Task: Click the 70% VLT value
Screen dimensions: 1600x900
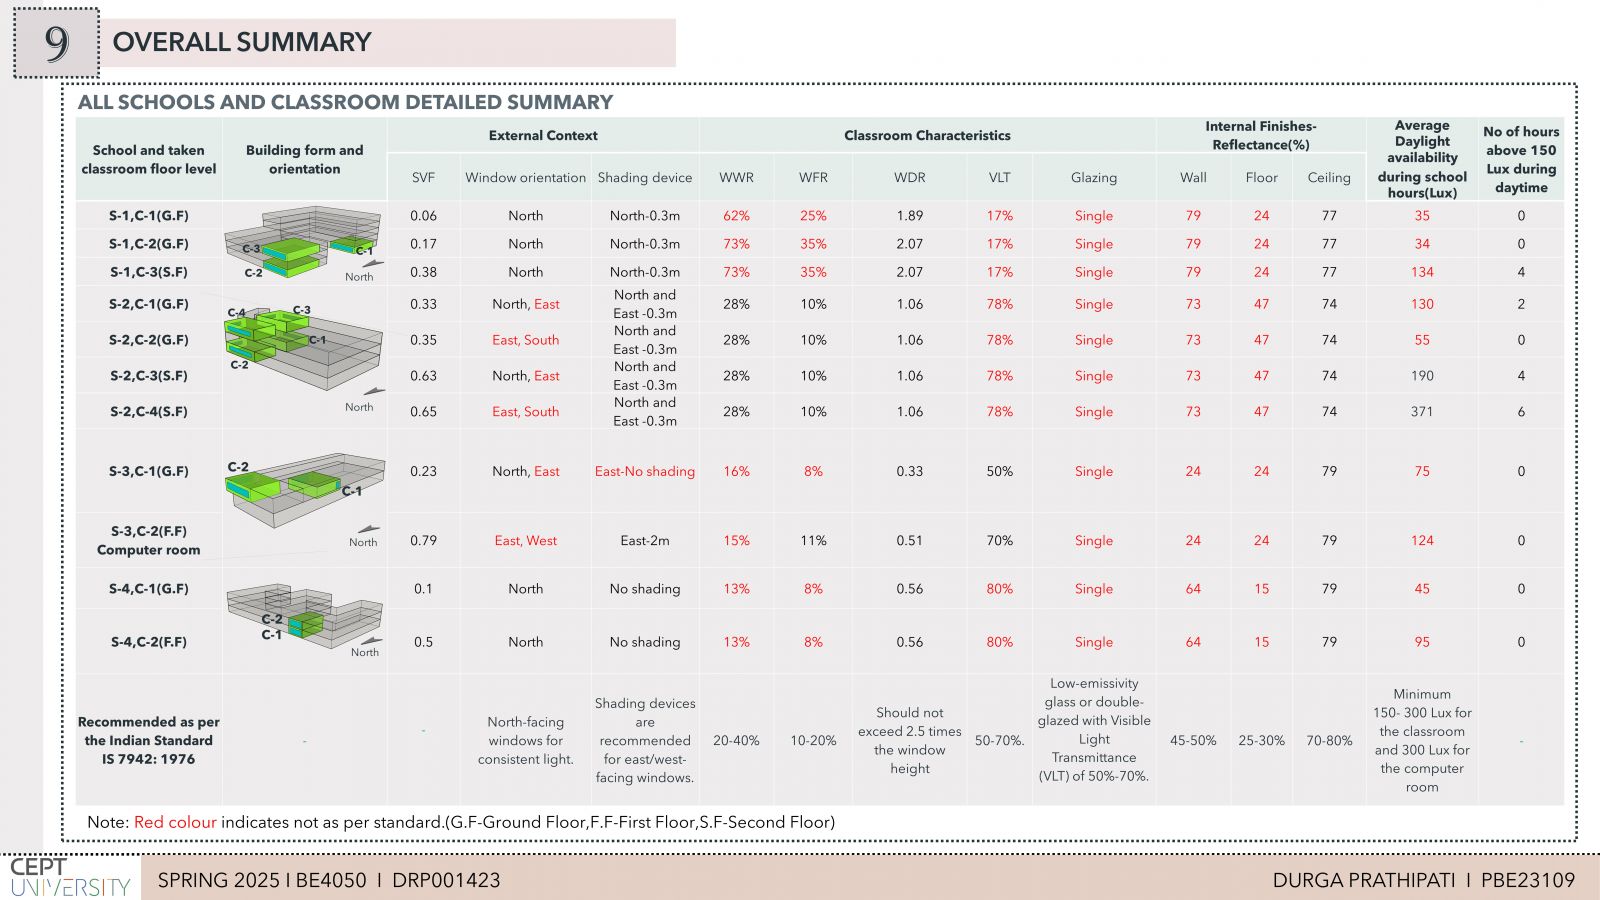Action: pos(1000,540)
